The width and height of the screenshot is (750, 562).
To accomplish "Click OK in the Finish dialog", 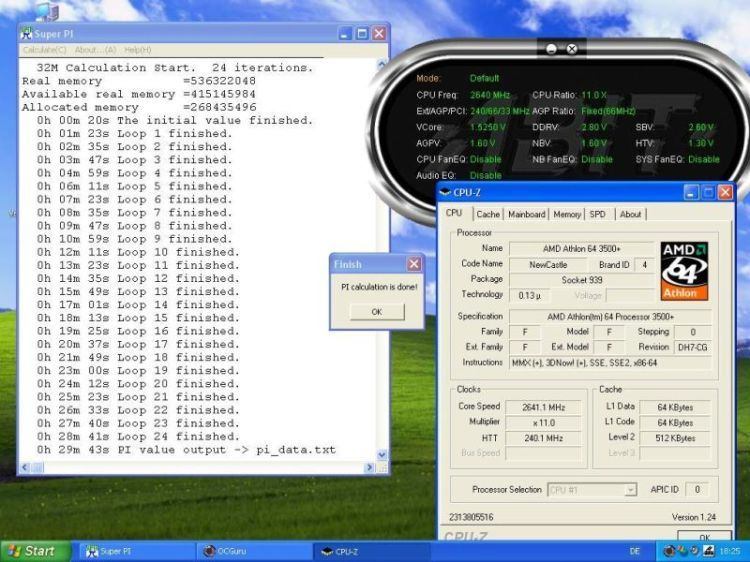I will click(x=377, y=312).
